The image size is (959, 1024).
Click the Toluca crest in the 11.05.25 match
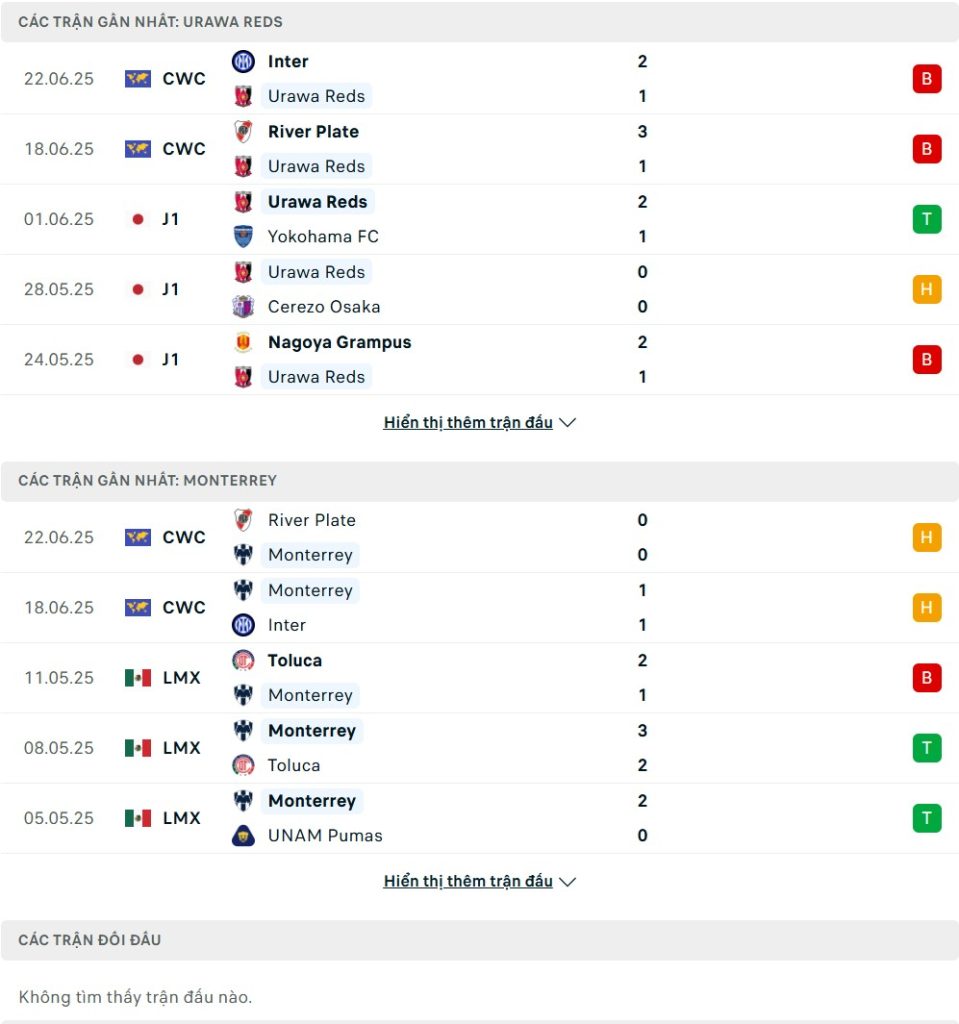pyautogui.click(x=243, y=660)
